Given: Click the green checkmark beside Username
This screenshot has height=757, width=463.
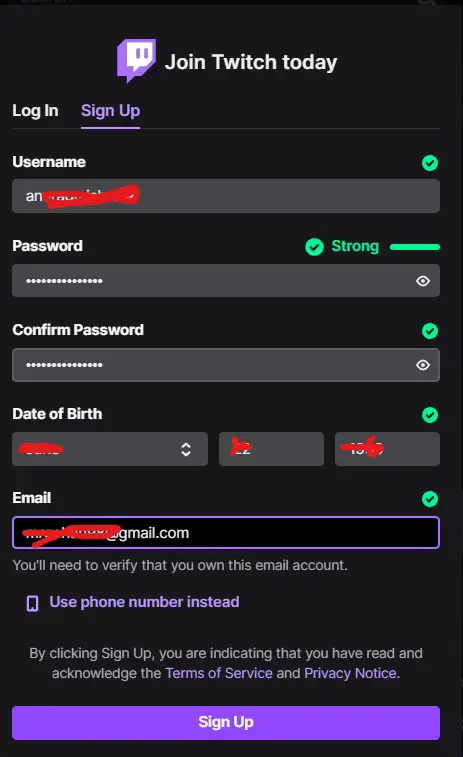Looking at the screenshot, I should tap(430, 163).
